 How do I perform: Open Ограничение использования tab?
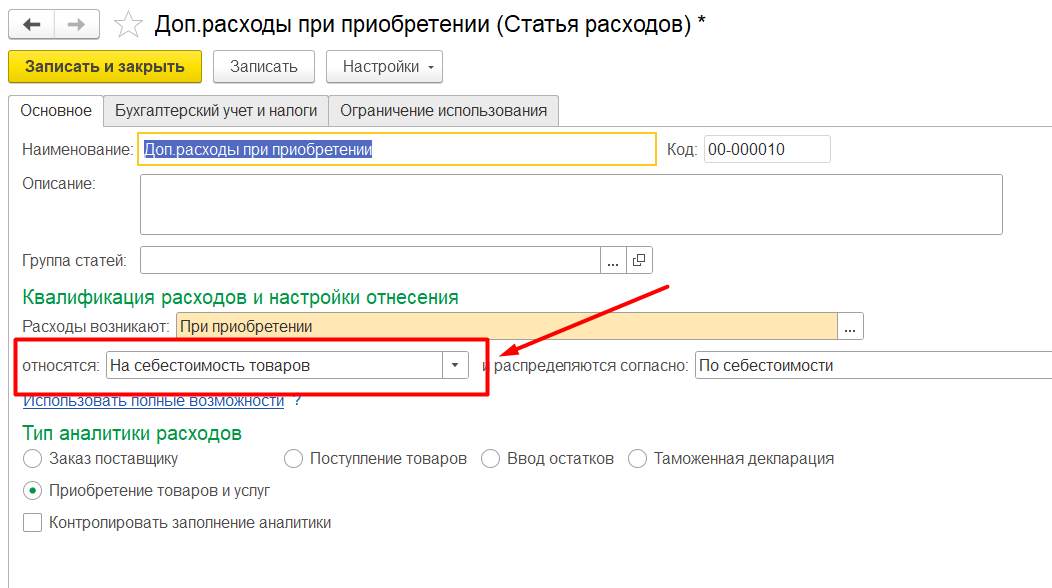443,111
